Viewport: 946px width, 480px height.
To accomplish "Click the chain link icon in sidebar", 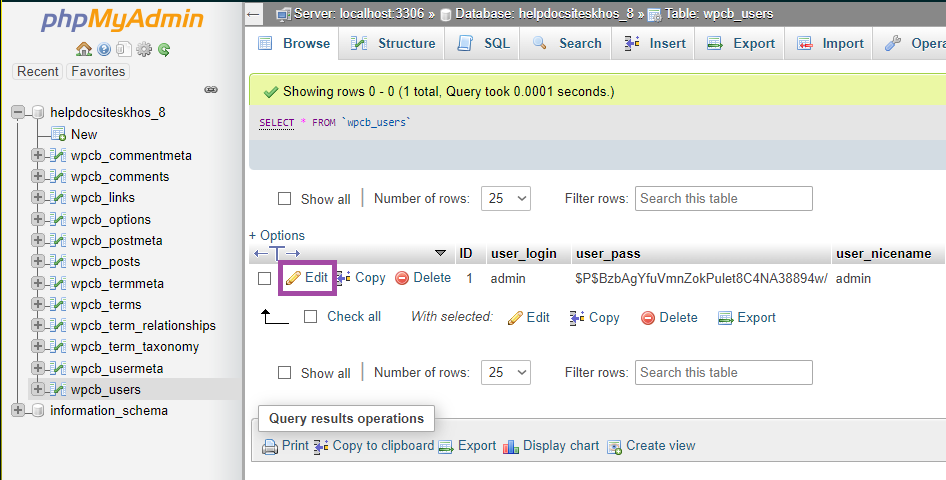I will [x=211, y=90].
